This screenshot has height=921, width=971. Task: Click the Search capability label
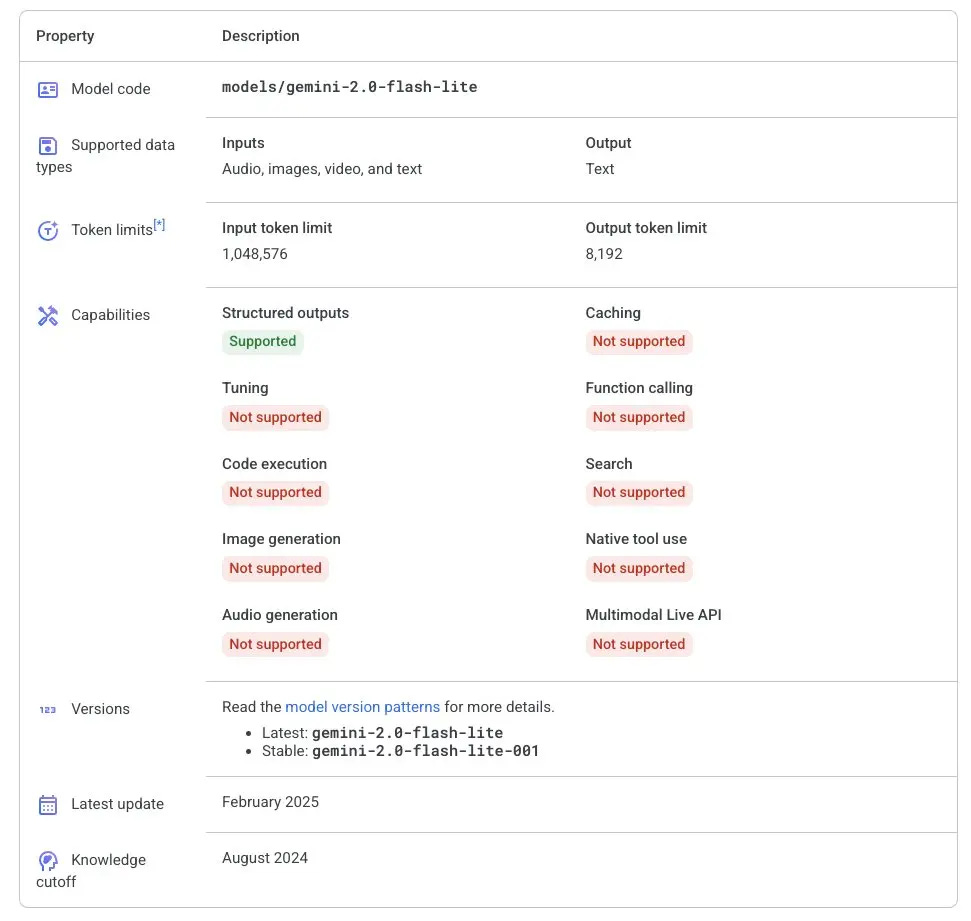(609, 464)
